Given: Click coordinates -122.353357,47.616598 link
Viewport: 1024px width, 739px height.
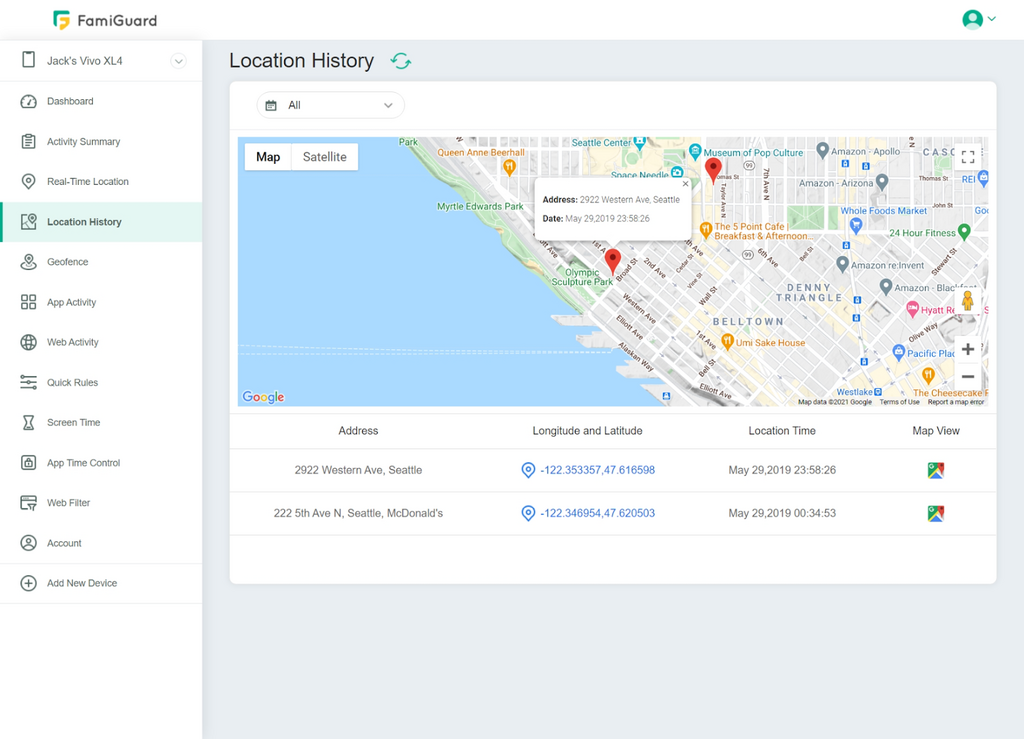Looking at the screenshot, I should (597, 470).
